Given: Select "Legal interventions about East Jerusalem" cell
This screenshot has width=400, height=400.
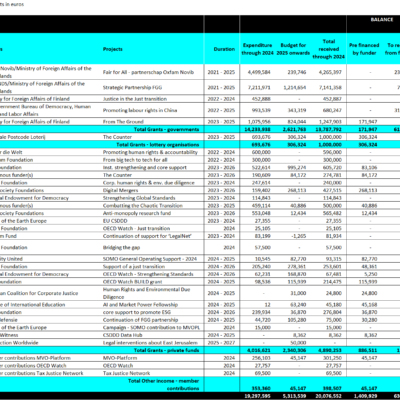Looking at the screenshot, I should (x=150, y=343).
